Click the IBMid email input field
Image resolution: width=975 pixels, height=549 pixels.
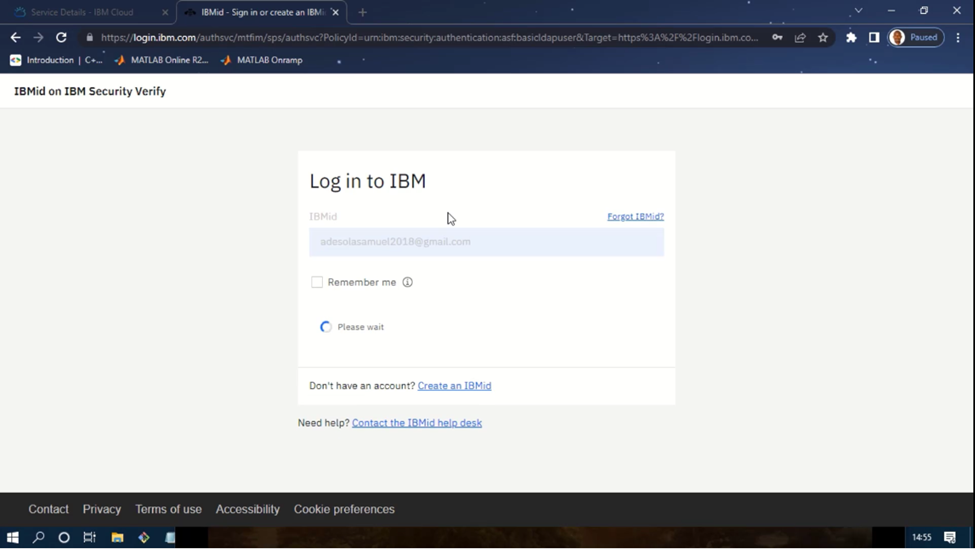(x=486, y=242)
